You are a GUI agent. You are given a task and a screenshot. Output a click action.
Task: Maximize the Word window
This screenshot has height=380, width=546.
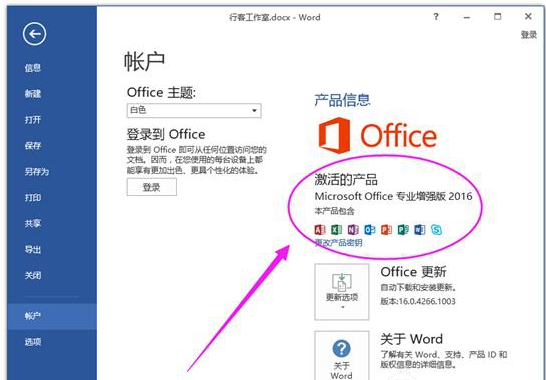pyautogui.click(x=498, y=16)
